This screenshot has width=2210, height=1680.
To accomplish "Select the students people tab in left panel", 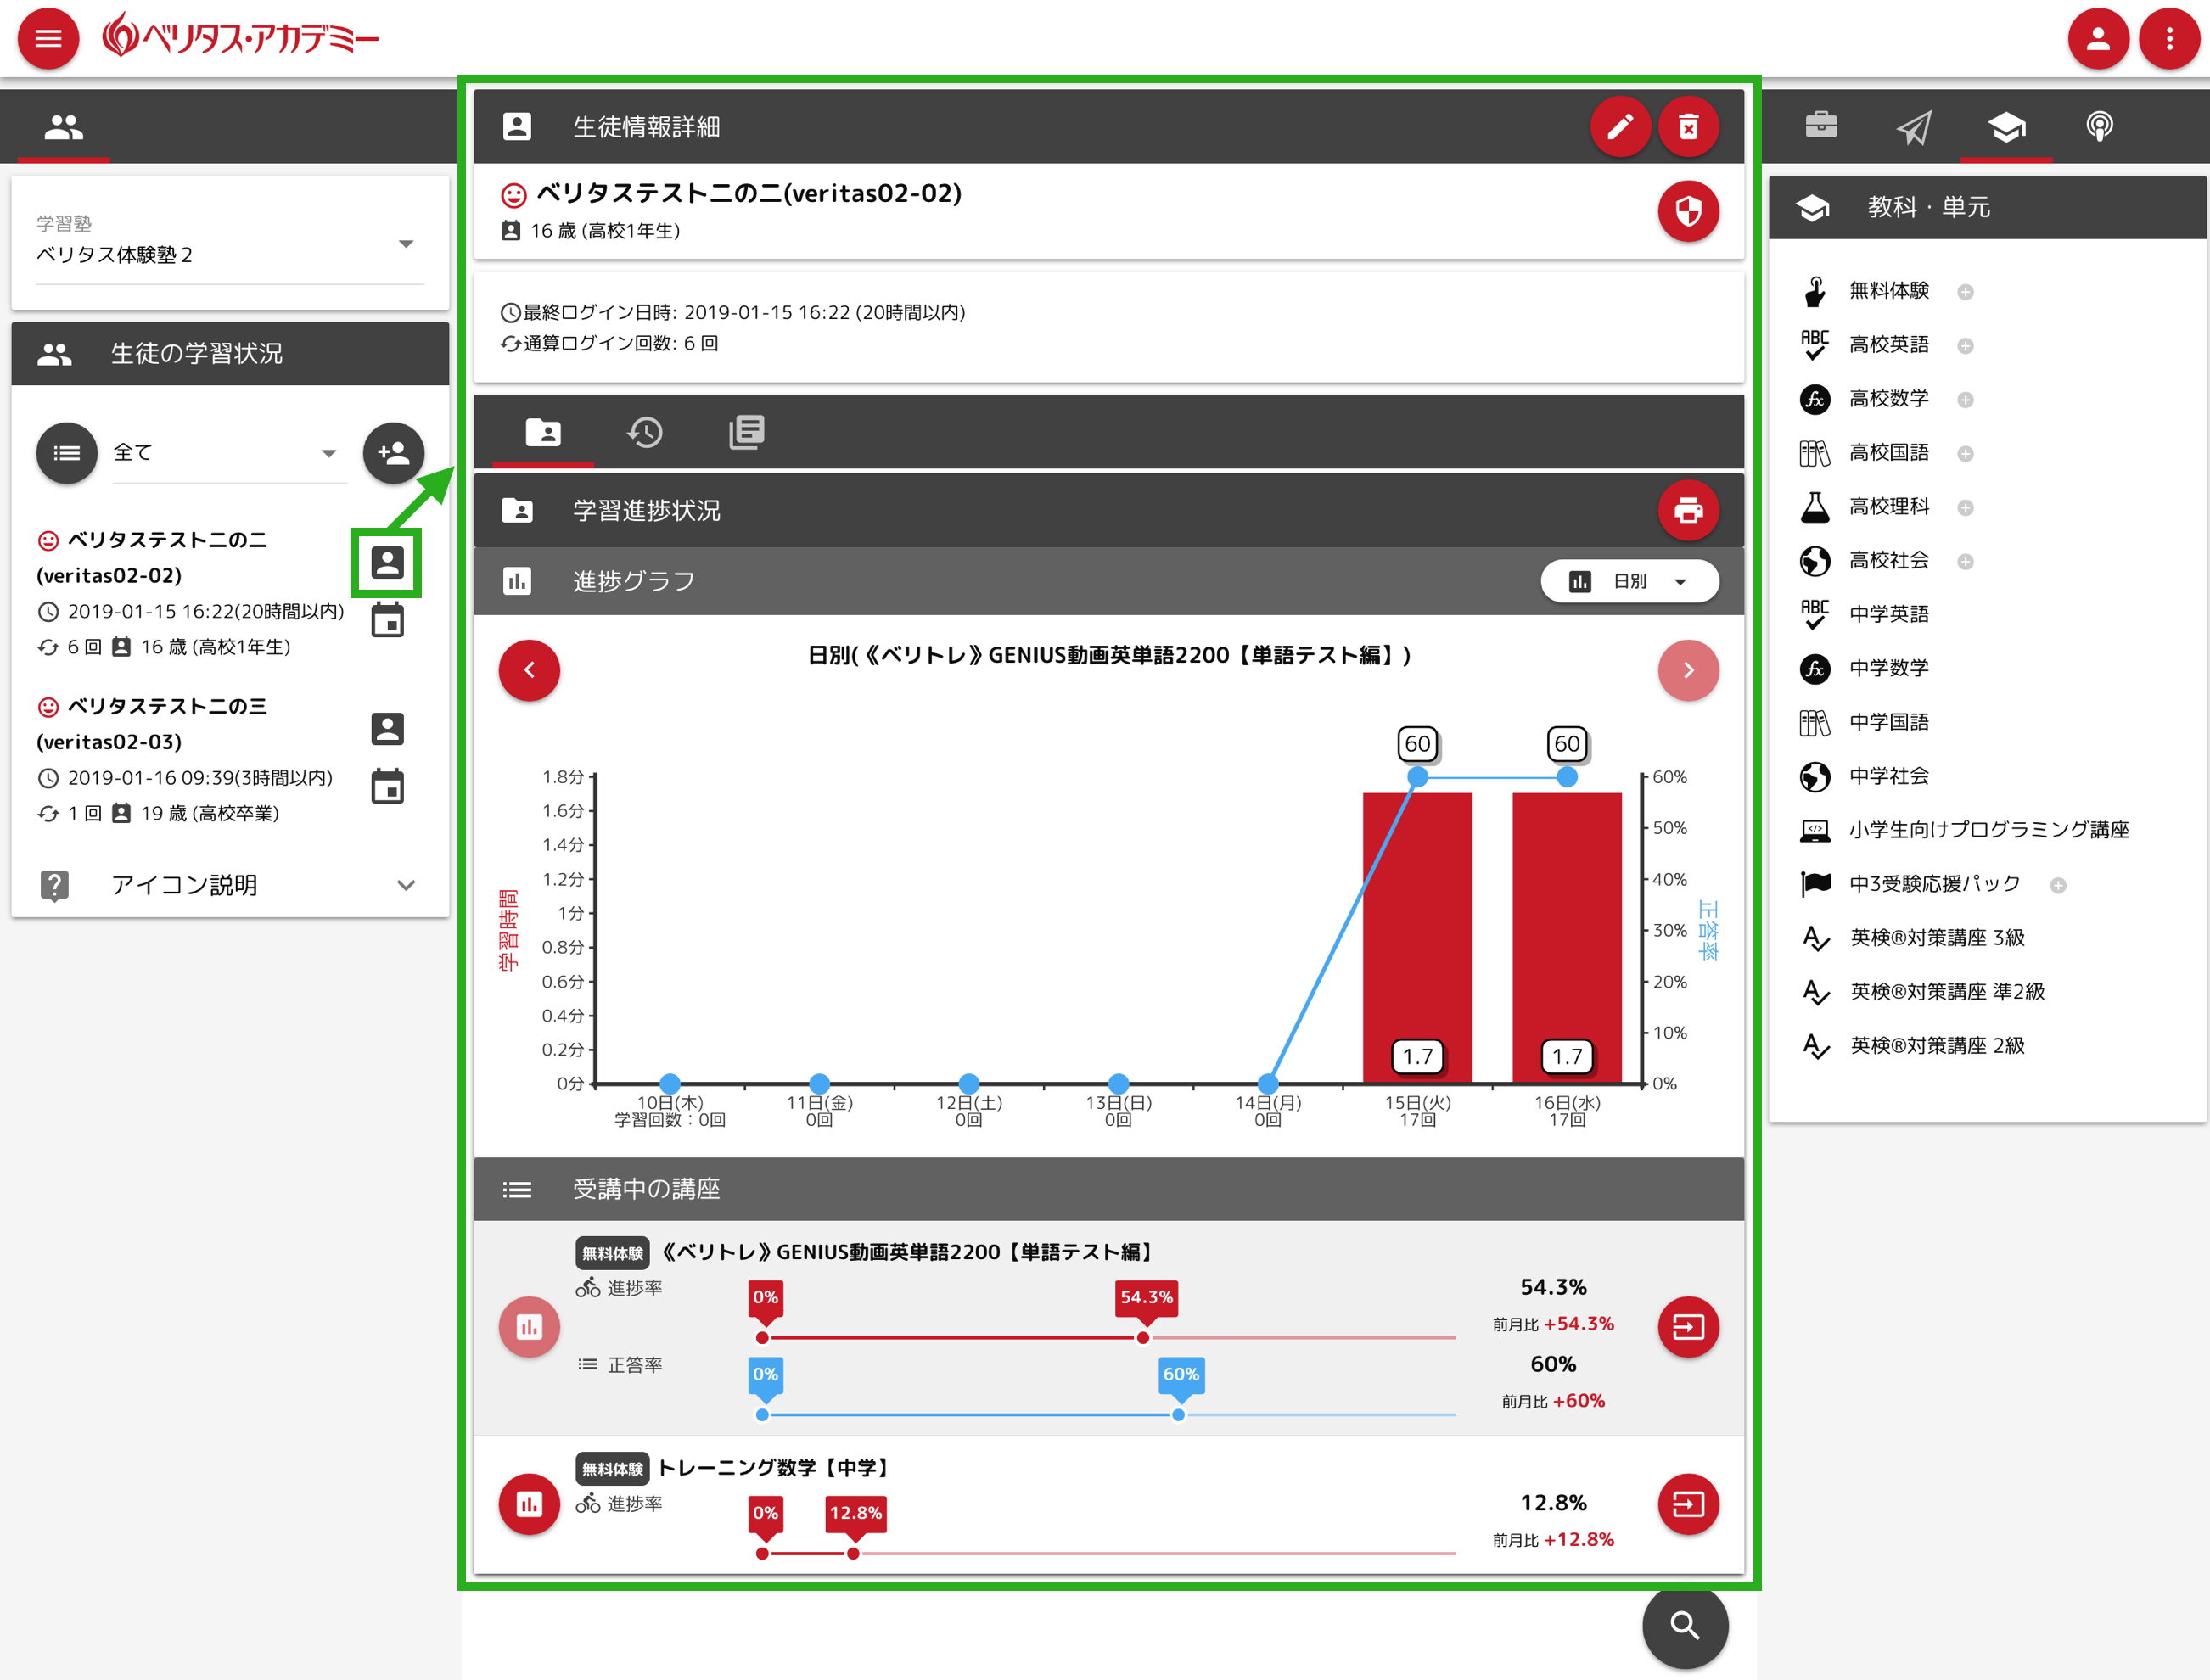I will 64,126.
